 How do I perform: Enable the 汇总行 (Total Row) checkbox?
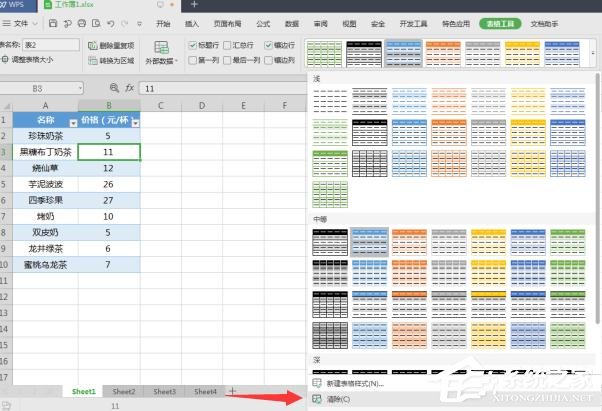tap(230, 45)
